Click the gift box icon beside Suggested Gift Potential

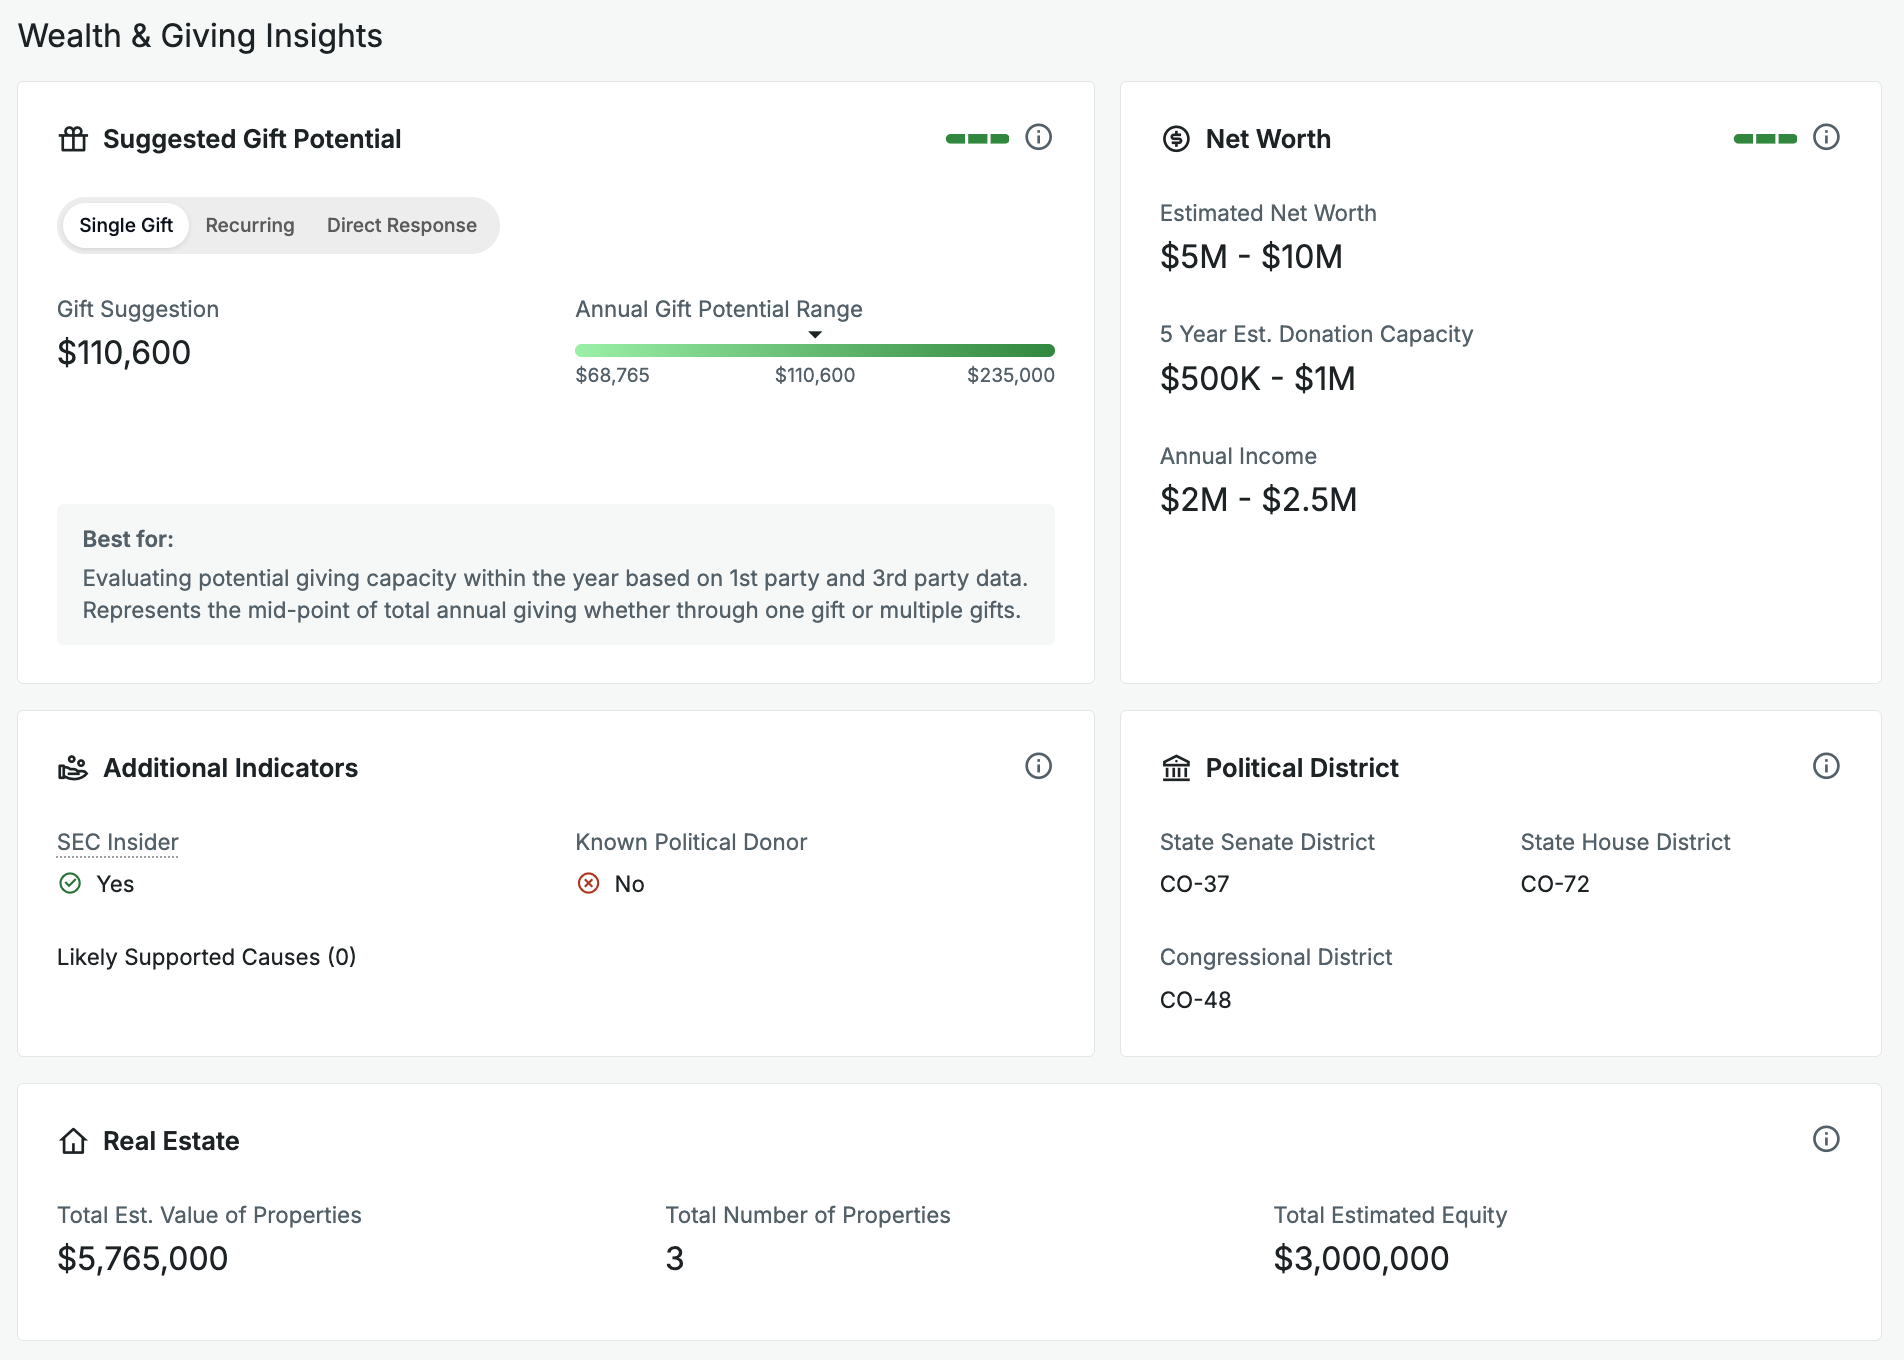[x=73, y=139]
